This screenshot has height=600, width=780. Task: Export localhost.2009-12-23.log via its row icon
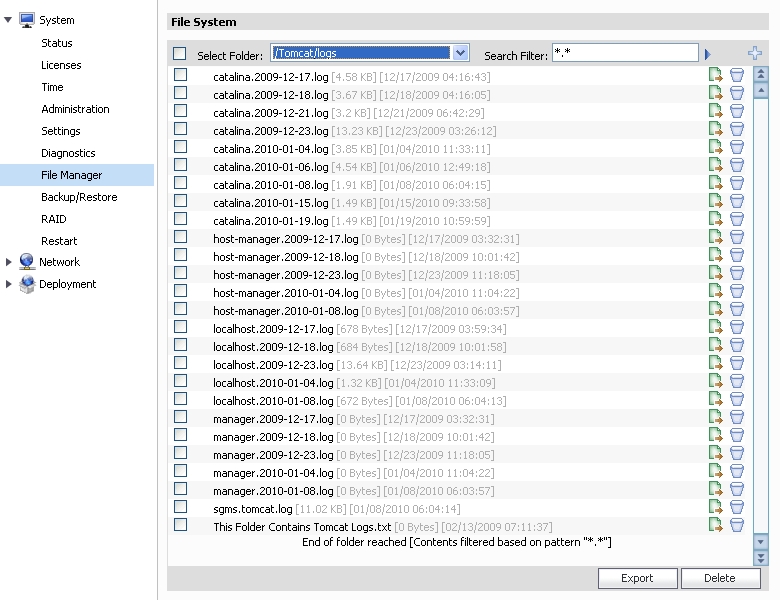coord(715,363)
